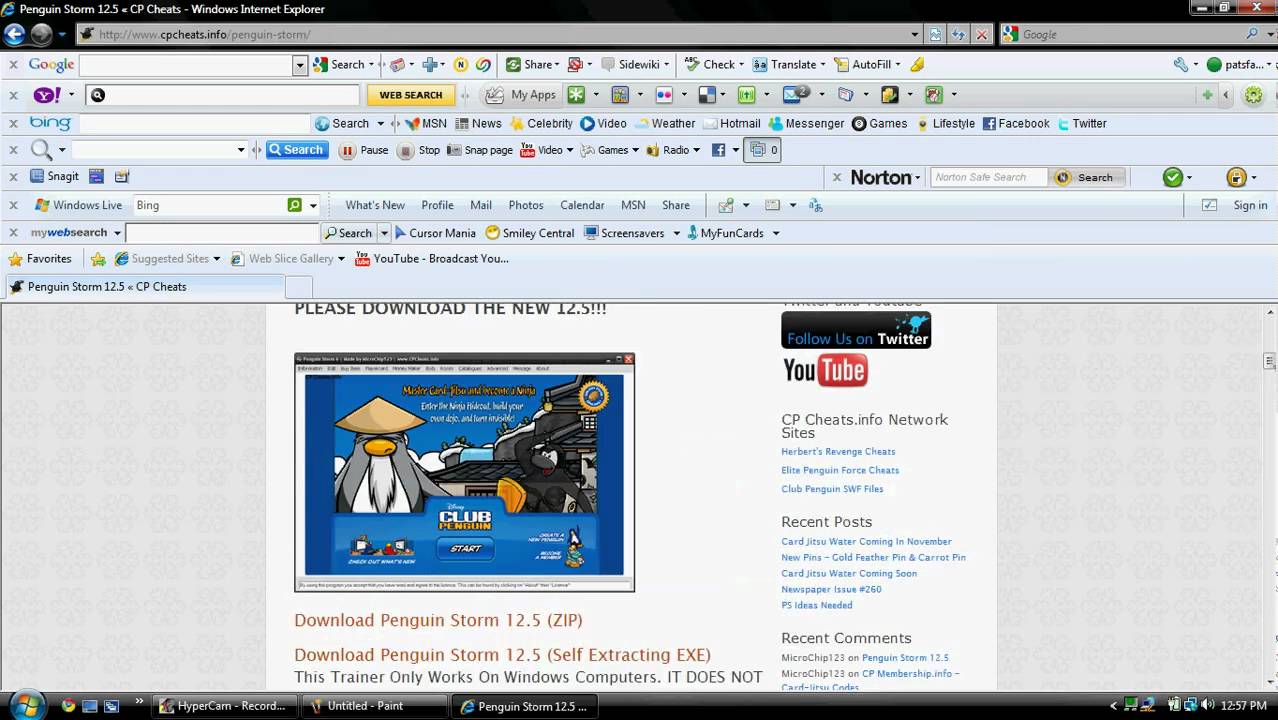Close the Bing toolbar with its X
This screenshot has width=1278, height=720.
[x=13, y=123]
